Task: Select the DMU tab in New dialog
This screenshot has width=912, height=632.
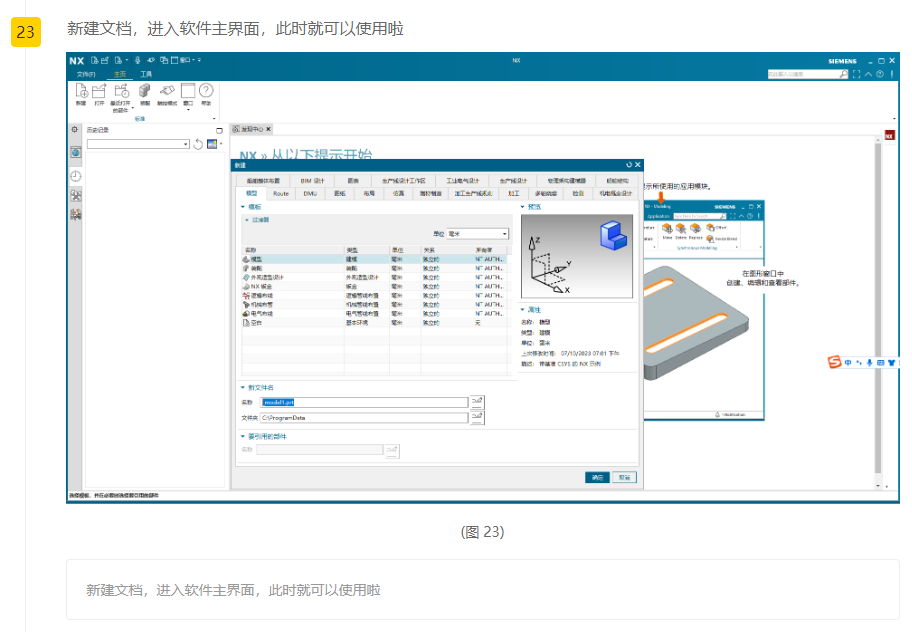Action: point(310,194)
